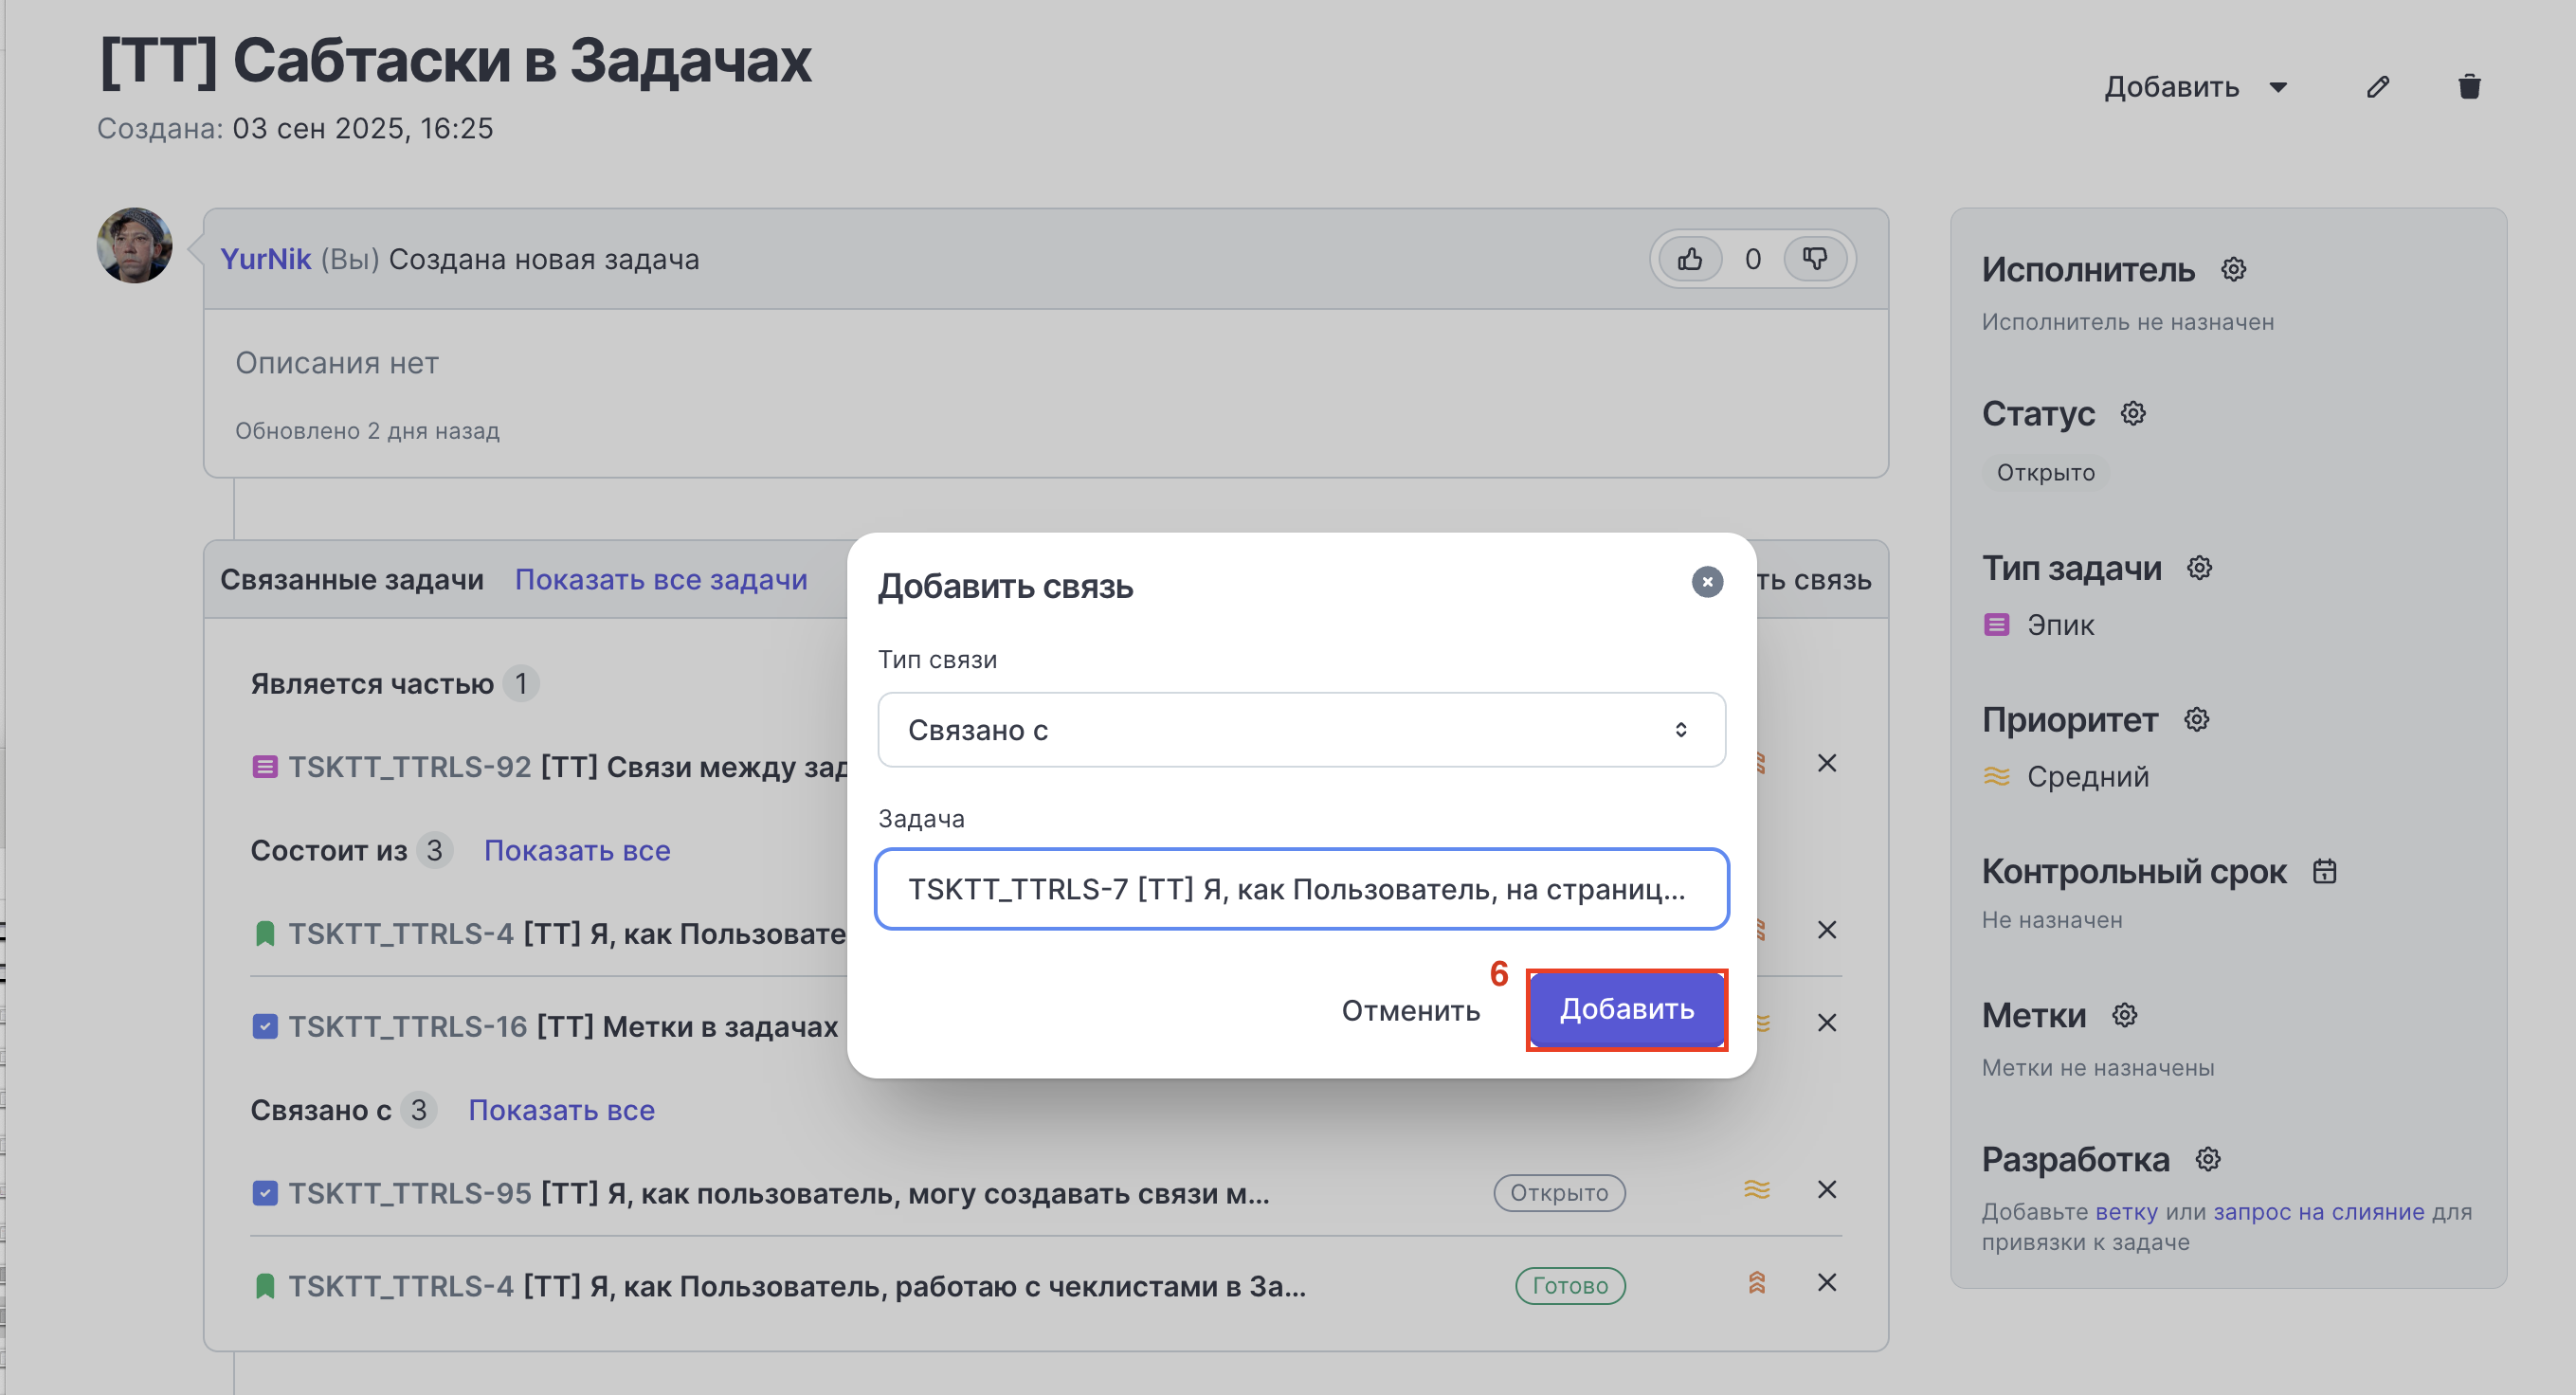Click the pencil edit icon in header
Viewport: 2576px width, 1395px height.
click(x=2378, y=87)
